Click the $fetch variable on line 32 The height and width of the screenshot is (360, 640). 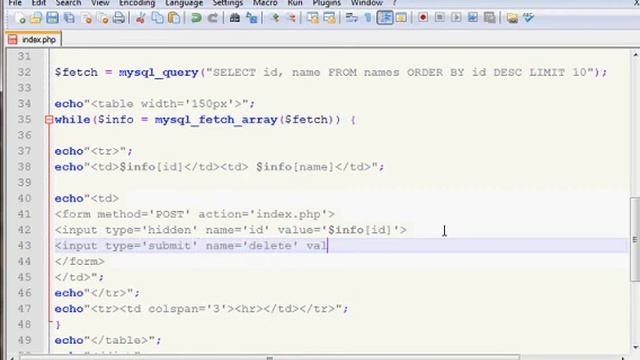(76, 72)
